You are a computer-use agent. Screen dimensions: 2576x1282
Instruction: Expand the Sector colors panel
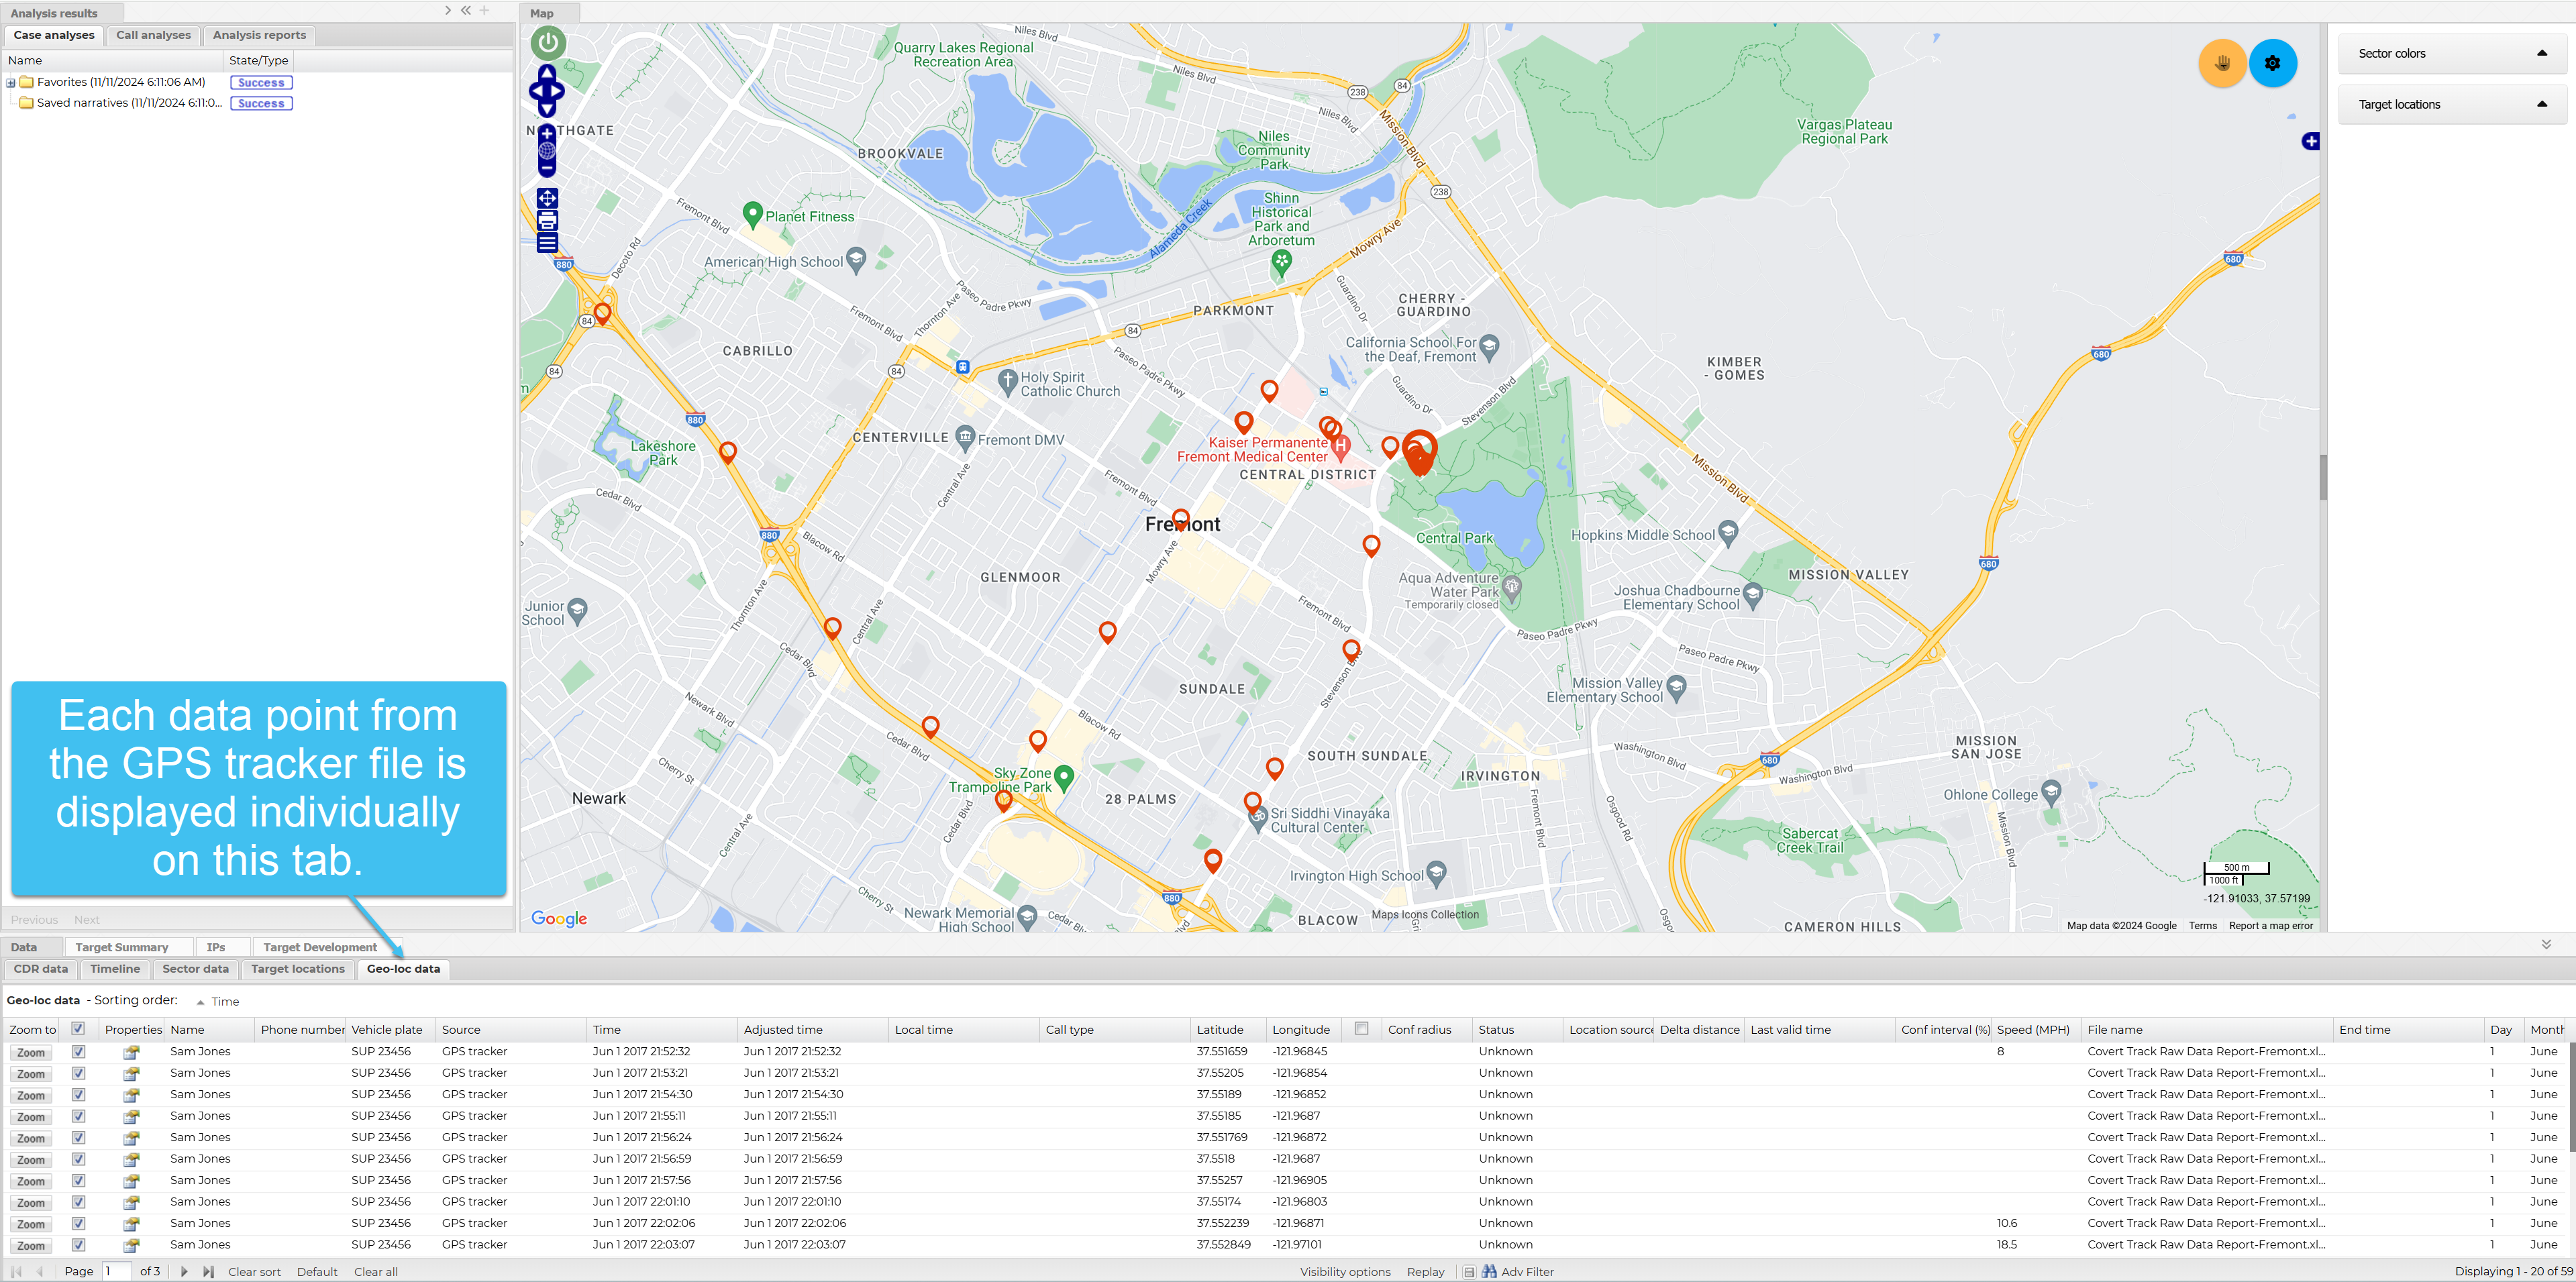[x=2541, y=54]
